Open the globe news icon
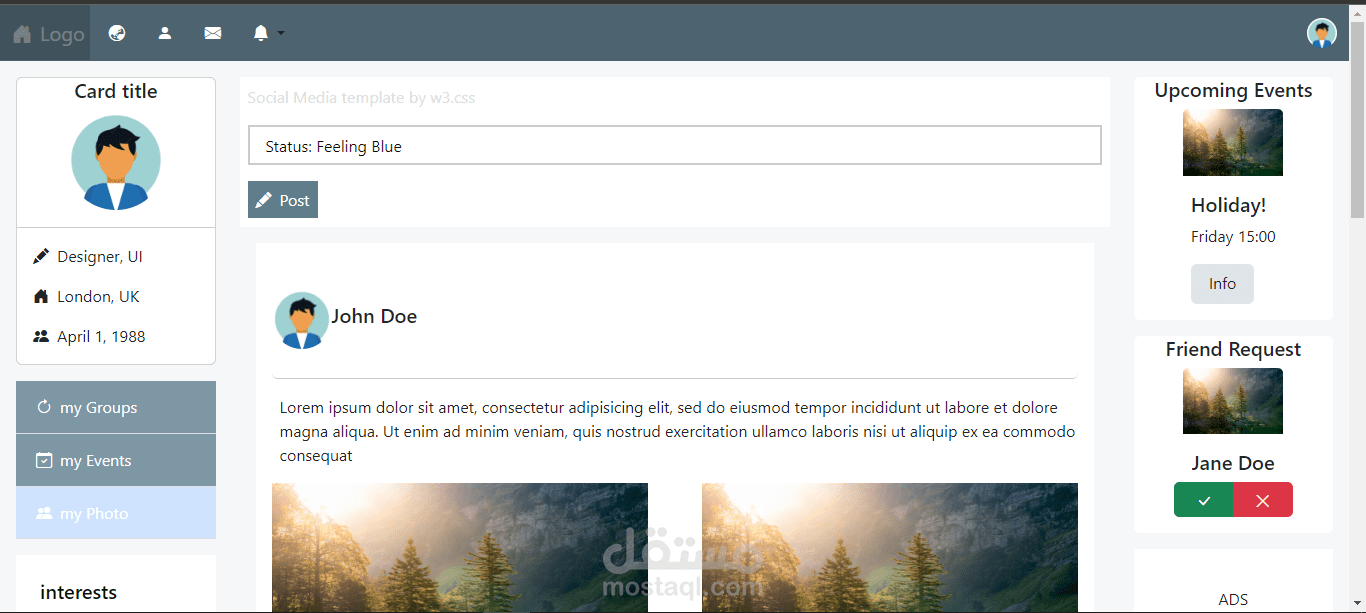This screenshot has width=1366, height=613. [x=117, y=33]
